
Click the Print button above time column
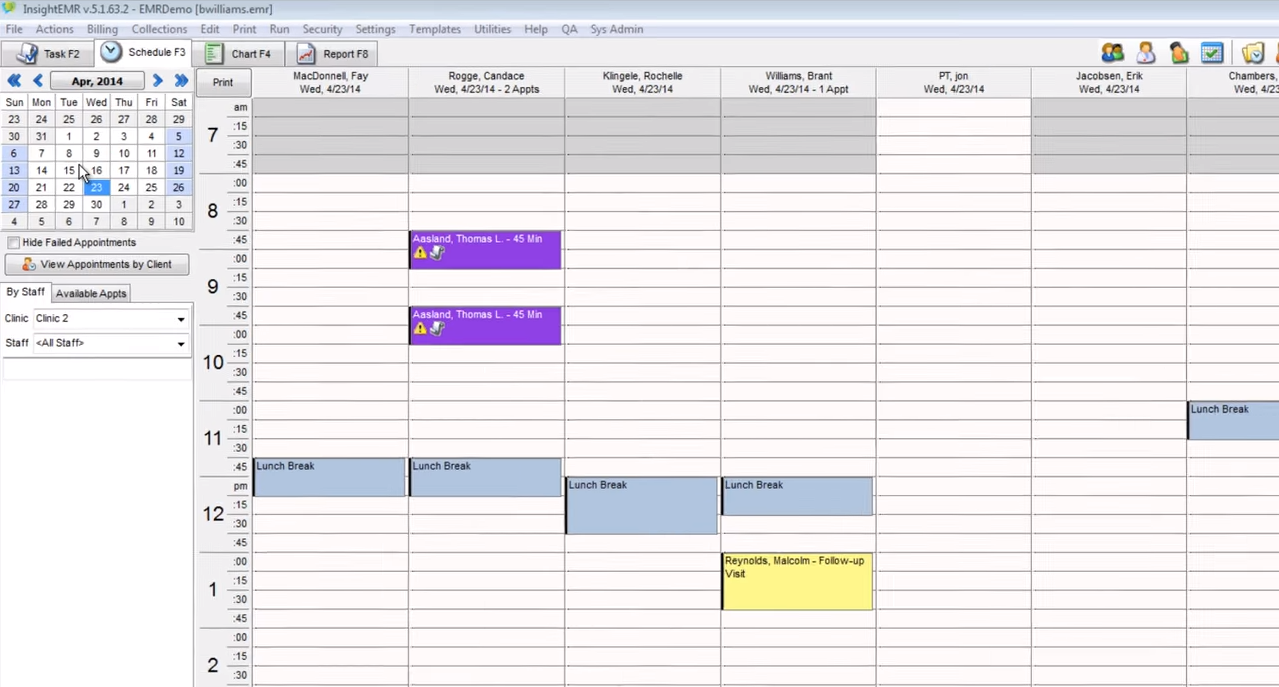pyautogui.click(x=223, y=83)
